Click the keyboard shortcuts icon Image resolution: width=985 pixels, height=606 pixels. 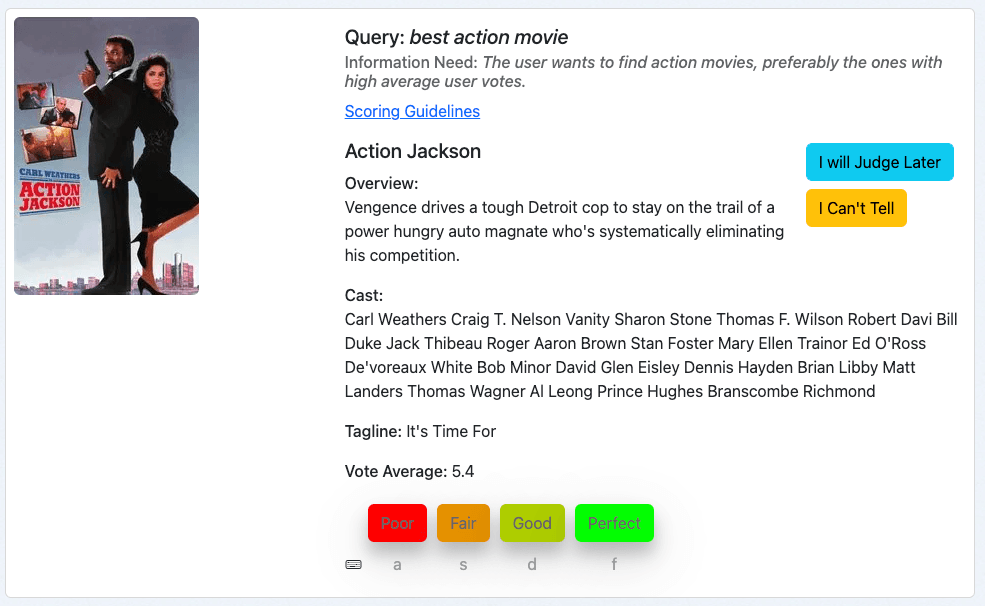tap(353, 565)
